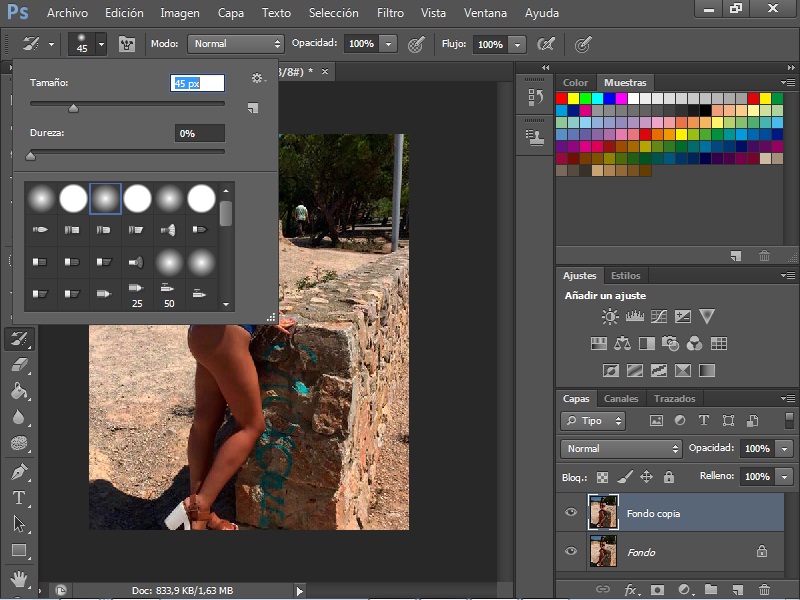The width and height of the screenshot is (800, 600).
Task: Add layer mask icon in Capas panel
Action: pos(657,590)
